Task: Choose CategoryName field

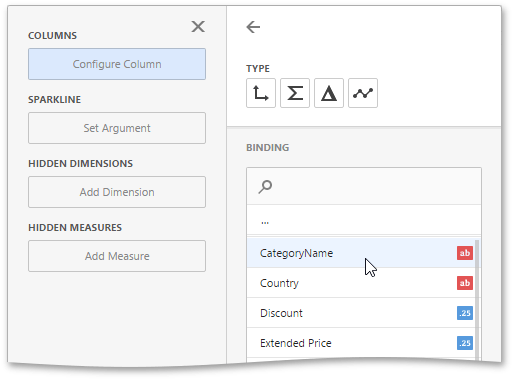Action: 361,253
